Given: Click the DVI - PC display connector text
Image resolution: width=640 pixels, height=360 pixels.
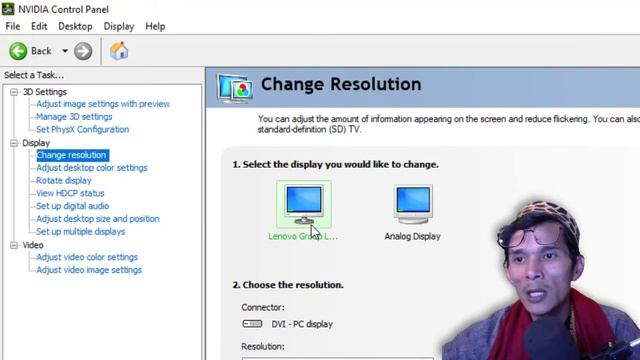Looking at the screenshot, I should pyautogui.click(x=302, y=324).
